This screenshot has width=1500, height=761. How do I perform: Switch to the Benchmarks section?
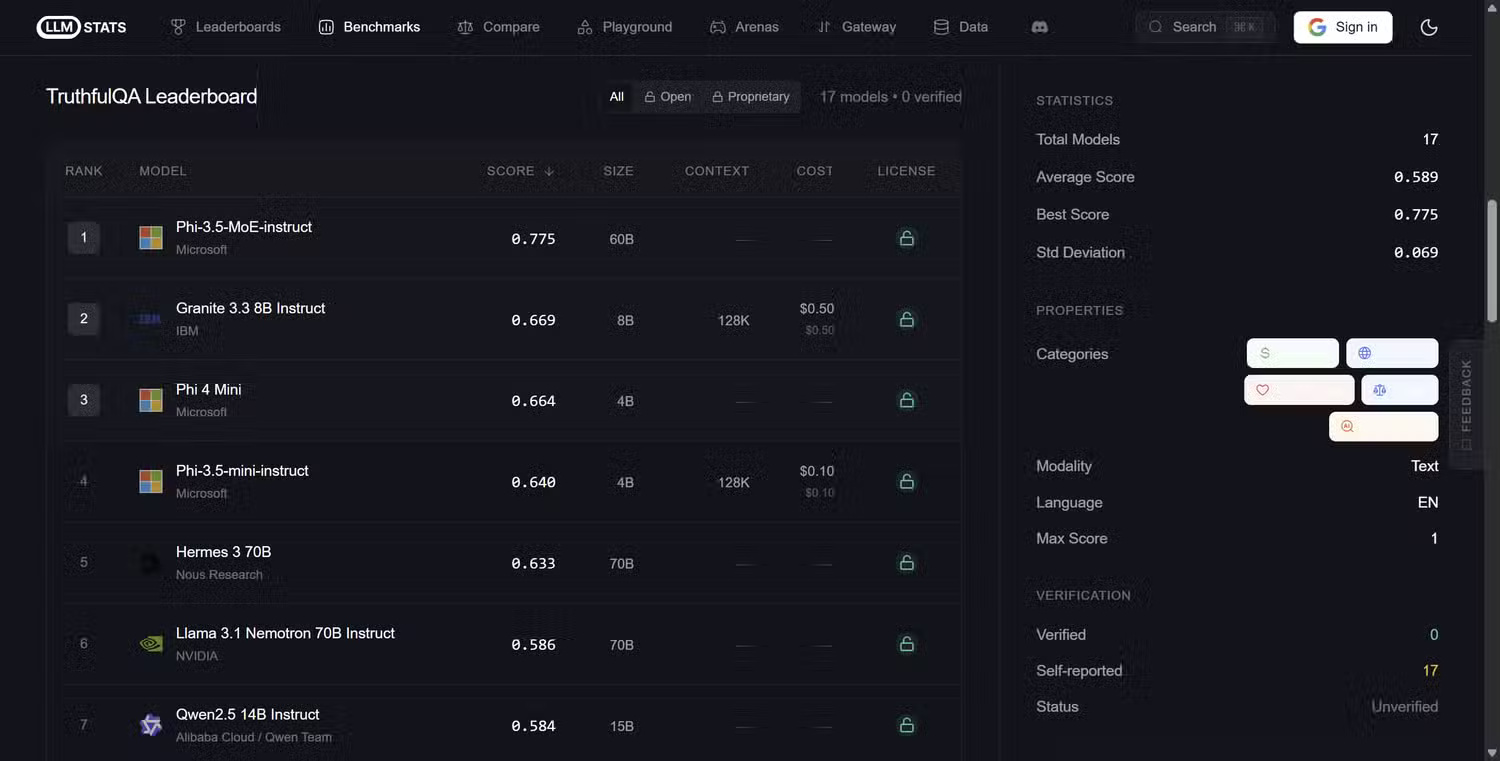coord(370,27)
